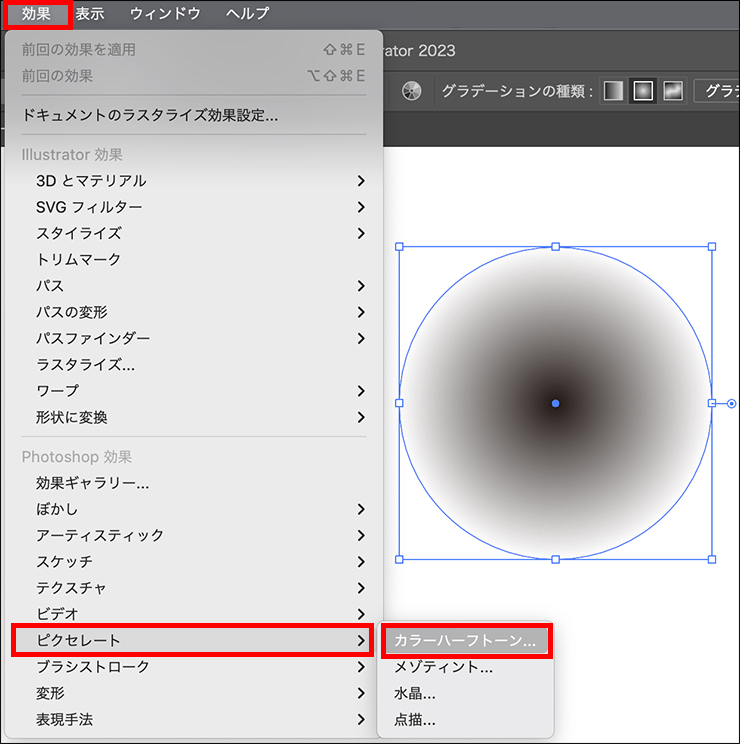Open the ウィンドウ menu
This screenshot has height=744, width=740.
(165, 14)
